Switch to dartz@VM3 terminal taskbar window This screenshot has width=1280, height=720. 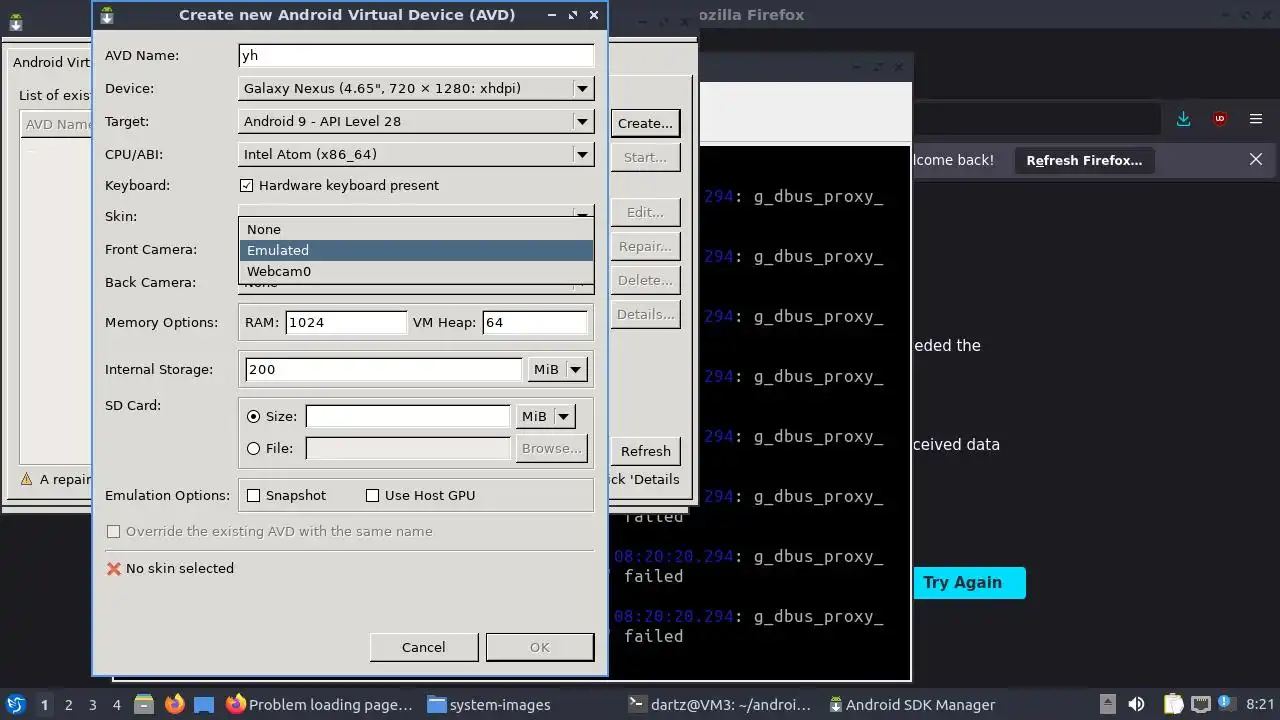tap(720, 705)
